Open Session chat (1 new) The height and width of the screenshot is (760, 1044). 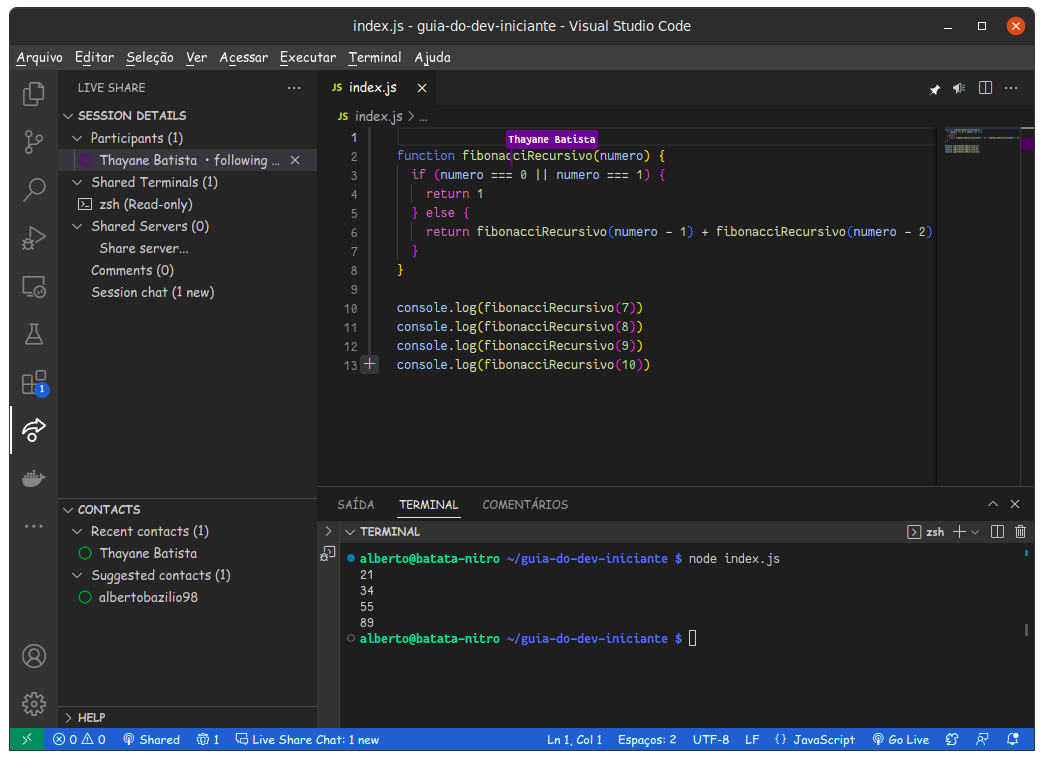tap(152, 292)
